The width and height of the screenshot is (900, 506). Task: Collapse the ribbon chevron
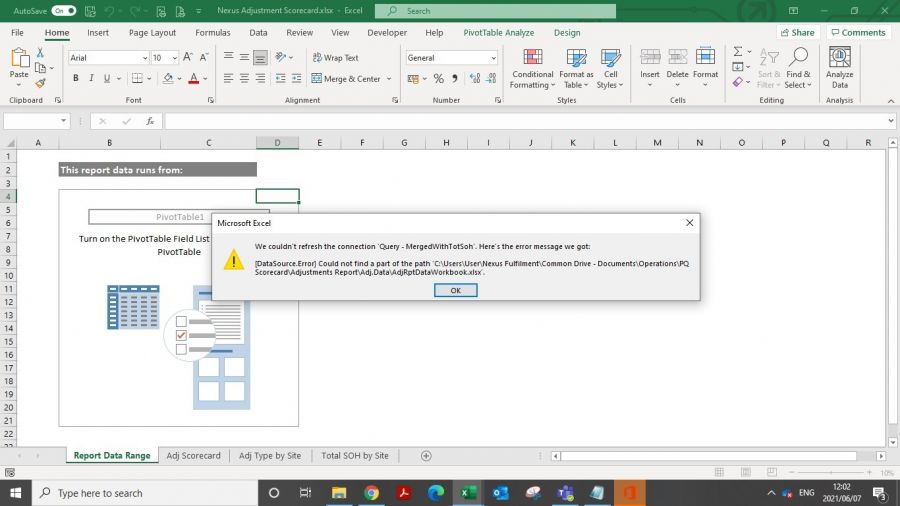(890, 101)
